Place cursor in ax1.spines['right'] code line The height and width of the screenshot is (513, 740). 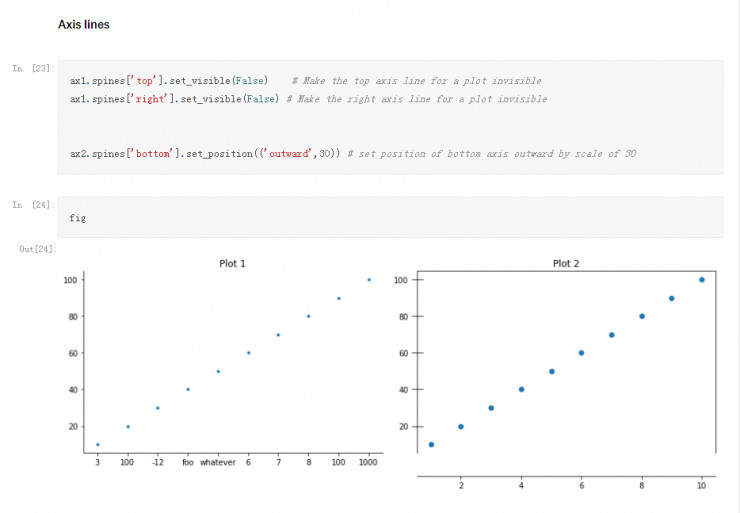pos(174,99)
